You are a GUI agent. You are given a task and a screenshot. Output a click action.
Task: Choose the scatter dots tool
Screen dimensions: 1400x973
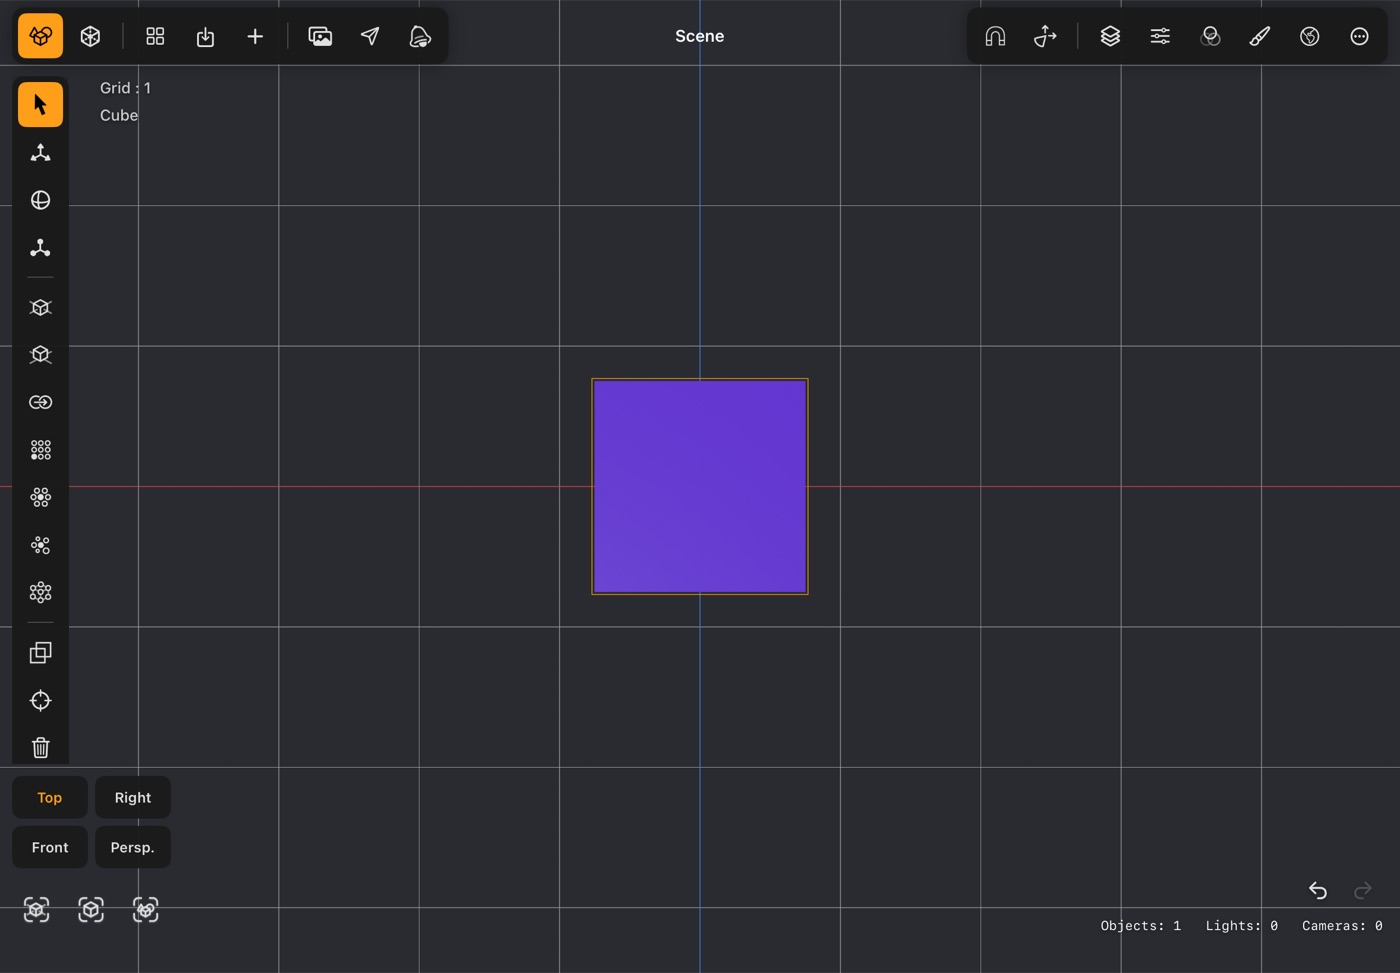(x=40, y=545)
